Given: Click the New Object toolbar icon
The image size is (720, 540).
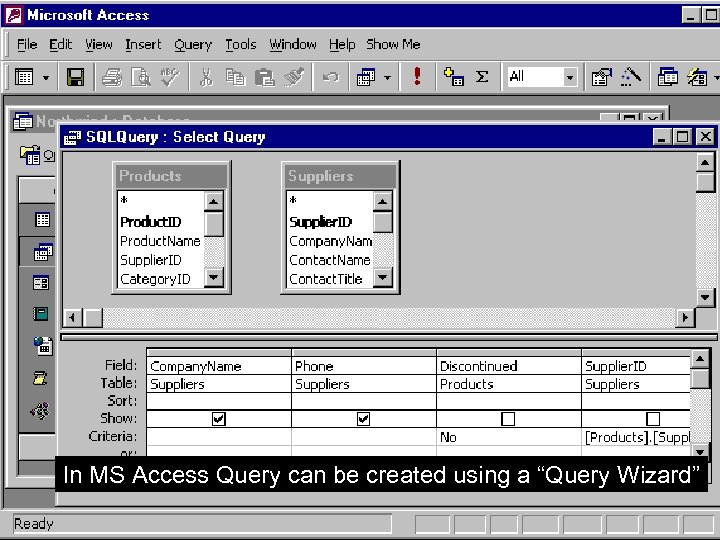Looking at the screenshot, I should tap(697, 77).
